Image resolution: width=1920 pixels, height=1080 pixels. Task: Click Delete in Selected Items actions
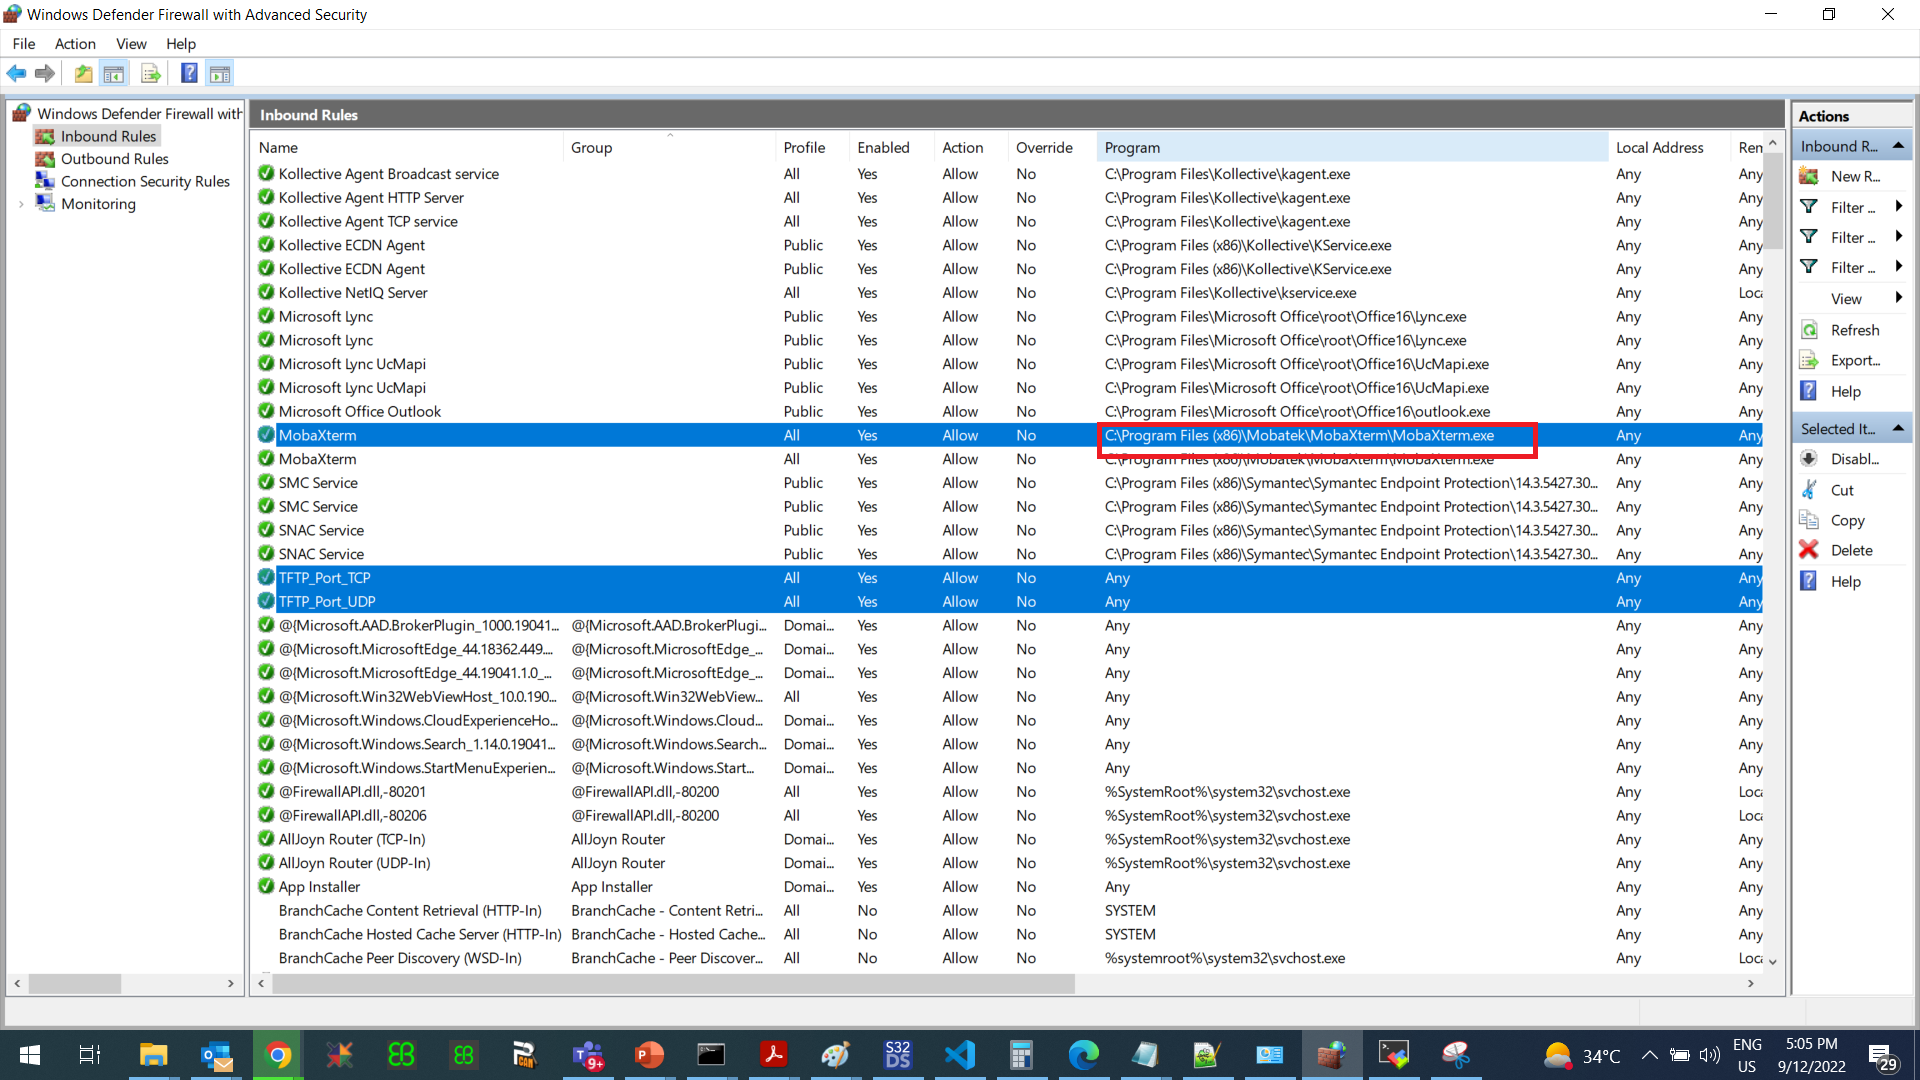1851,550
